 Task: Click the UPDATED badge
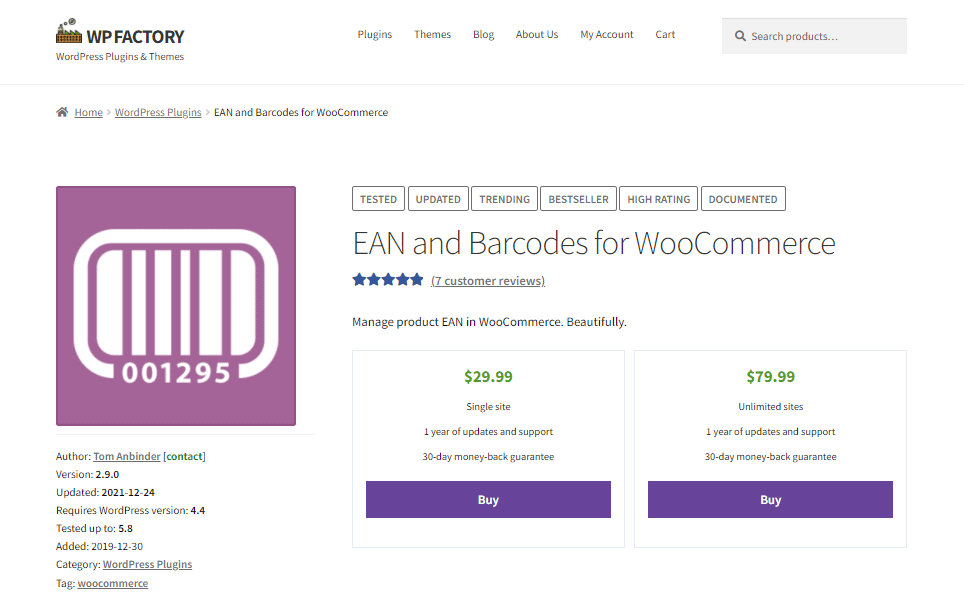438,199
